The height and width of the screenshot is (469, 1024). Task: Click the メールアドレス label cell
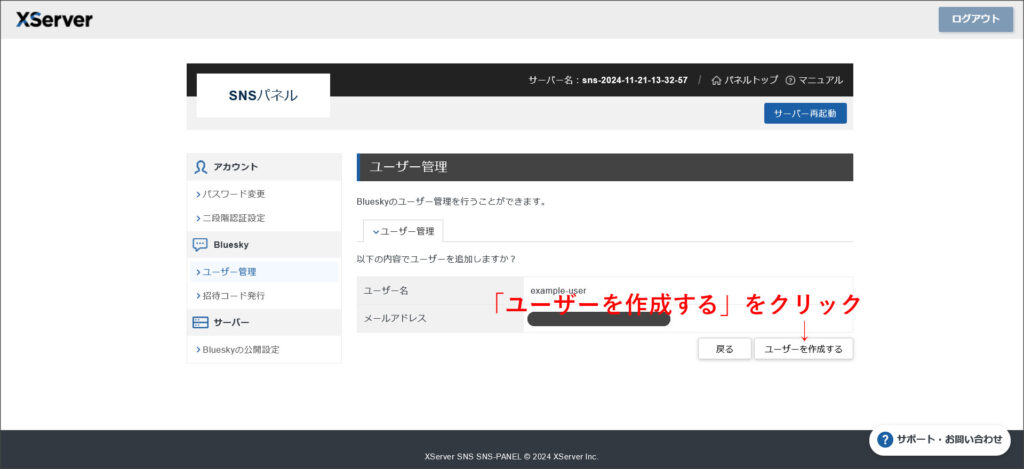pos(440,319)
